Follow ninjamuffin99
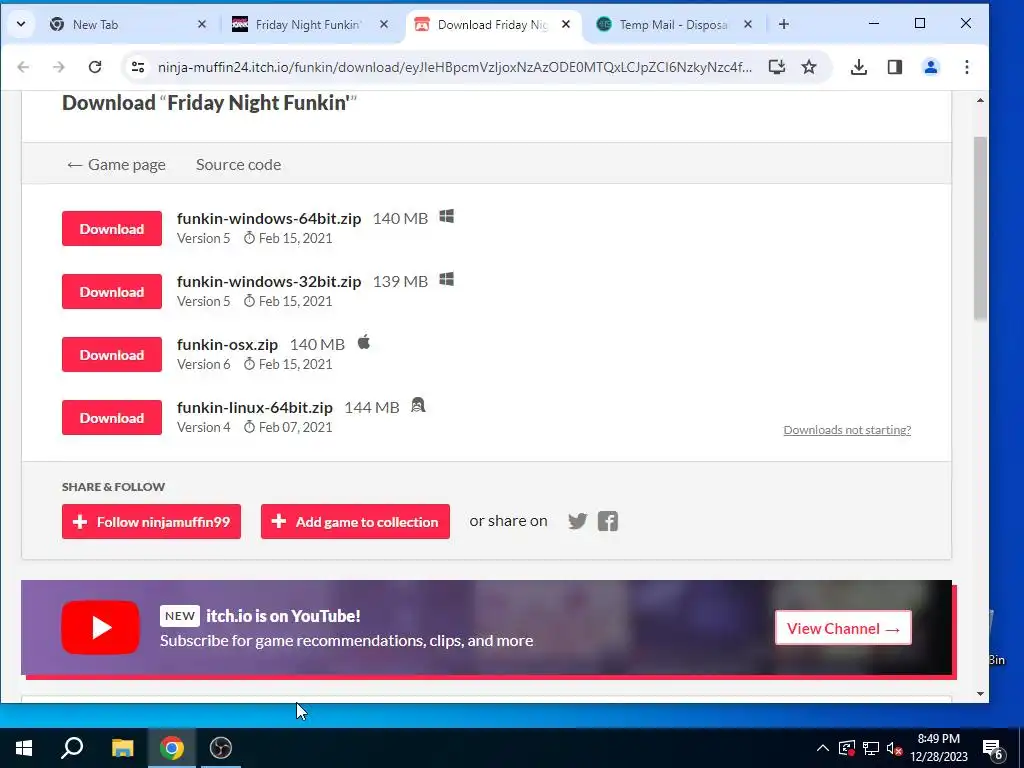This screenshot has height=768, width=1024. coord(152,522)
